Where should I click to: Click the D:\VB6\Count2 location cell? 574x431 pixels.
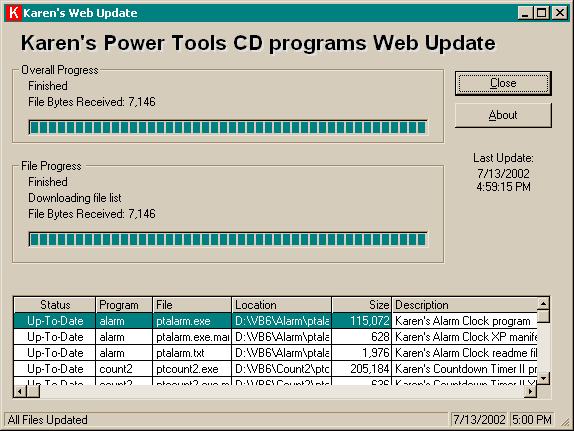coord(282,369)
